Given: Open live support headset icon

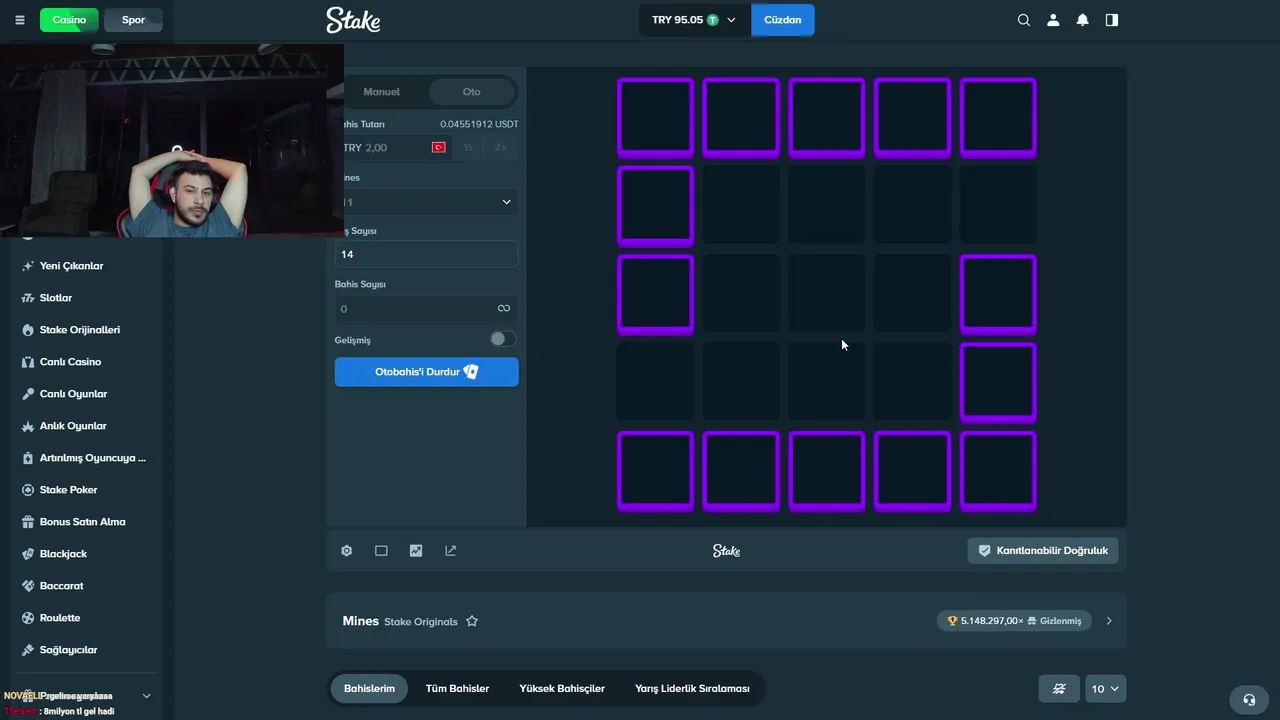Looking at the screenshot, I should 1248,699.
